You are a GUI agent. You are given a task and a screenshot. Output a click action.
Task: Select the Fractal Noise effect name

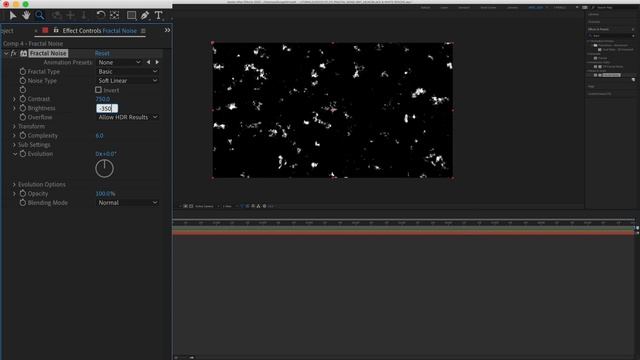point(48,53)
